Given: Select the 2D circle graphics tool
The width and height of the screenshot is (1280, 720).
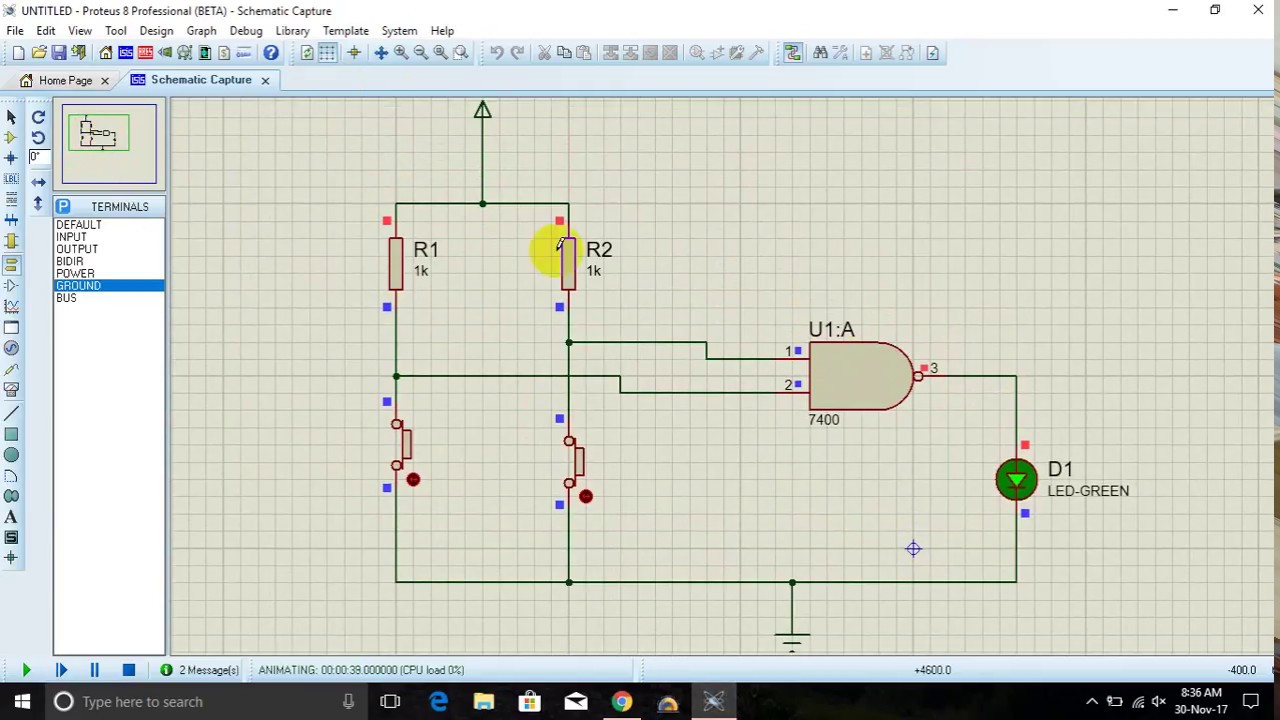Looking at the screenshot, I should pyautogui.click(x=11, y=455).
